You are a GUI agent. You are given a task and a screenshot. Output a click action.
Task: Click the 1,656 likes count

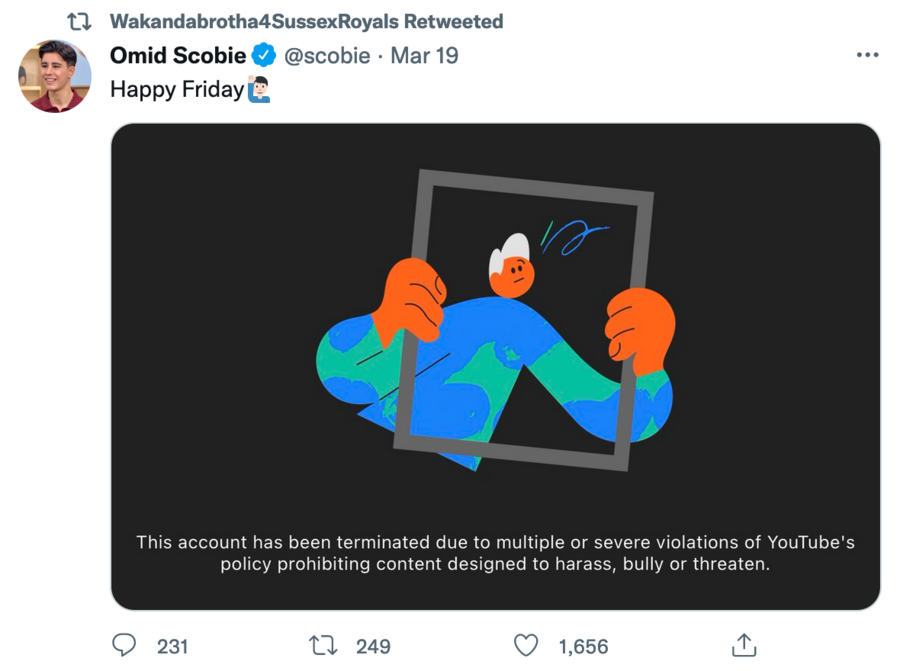point(583,646)
